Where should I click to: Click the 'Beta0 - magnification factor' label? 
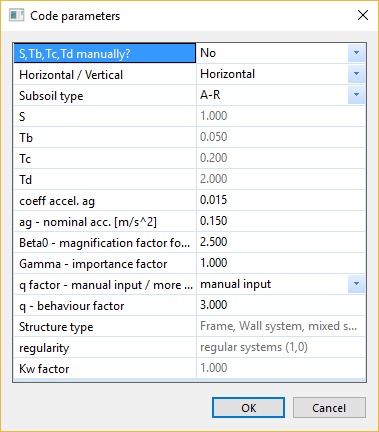point(105,242)
